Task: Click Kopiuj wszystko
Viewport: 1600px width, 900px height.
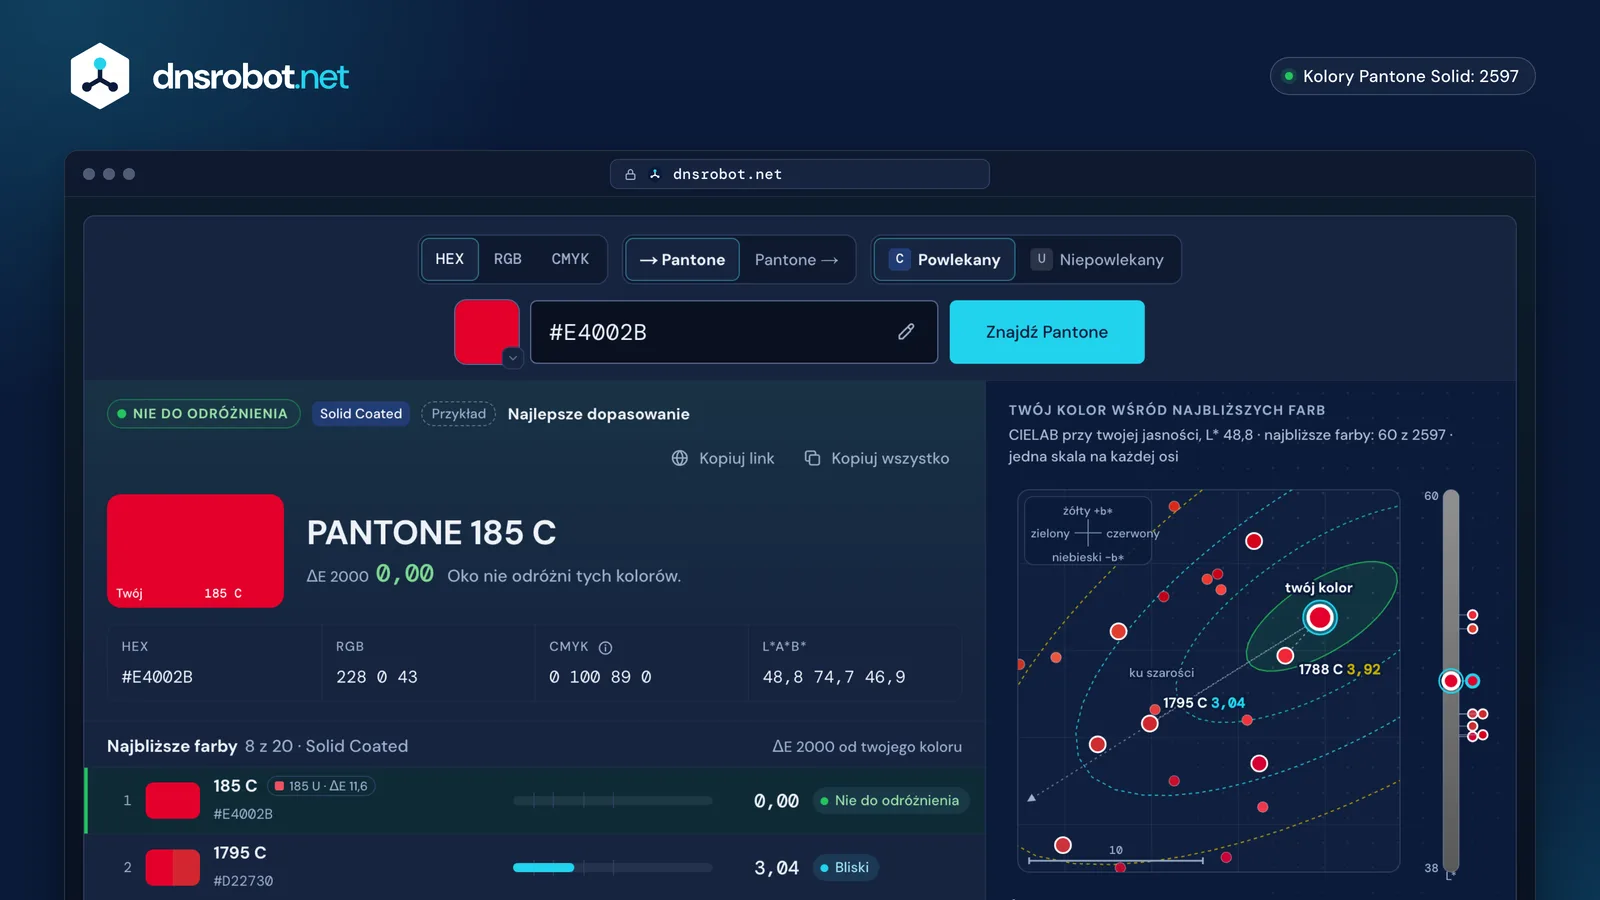Action: [877, 458]
